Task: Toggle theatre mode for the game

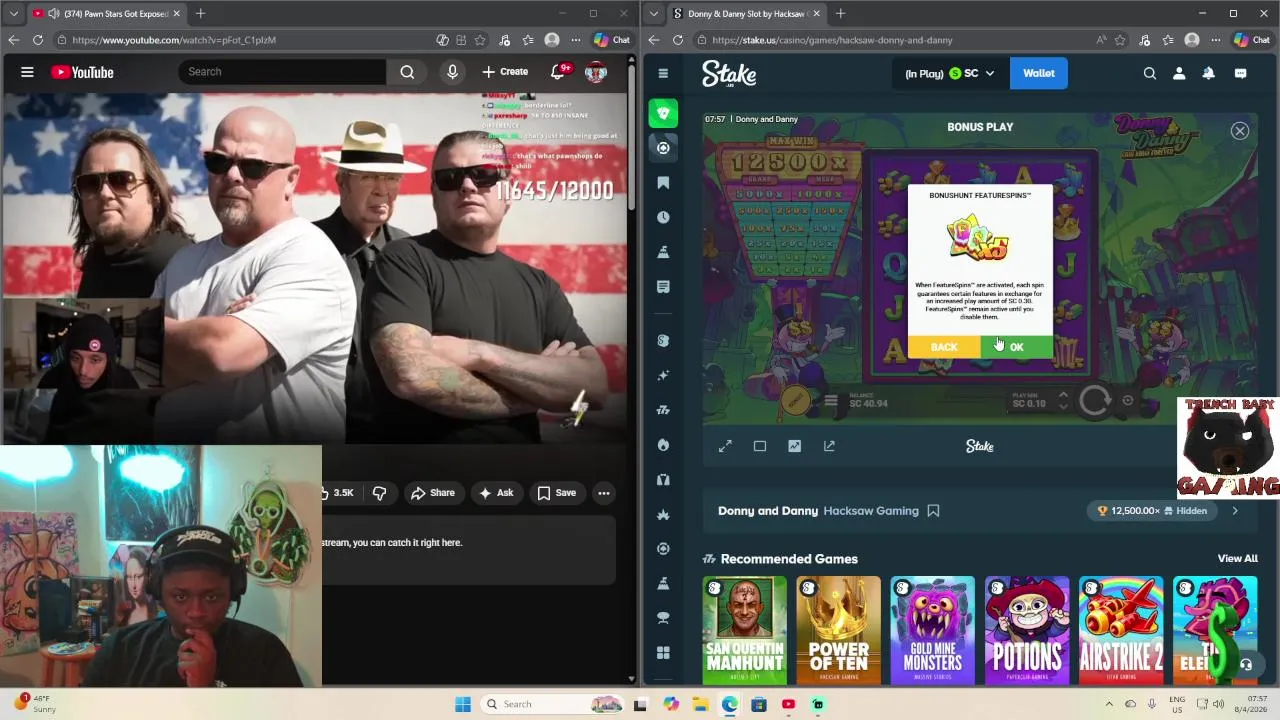Action: pos(760,446)
